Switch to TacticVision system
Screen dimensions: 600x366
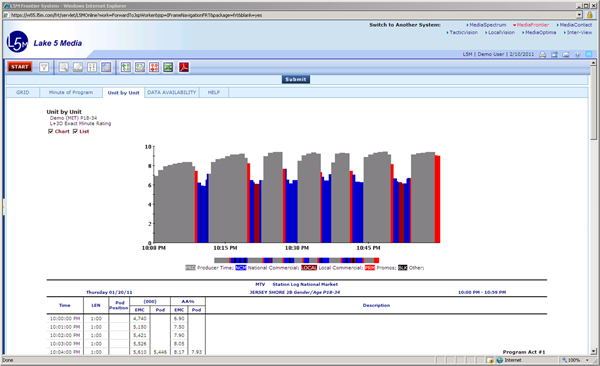point(463,33)
